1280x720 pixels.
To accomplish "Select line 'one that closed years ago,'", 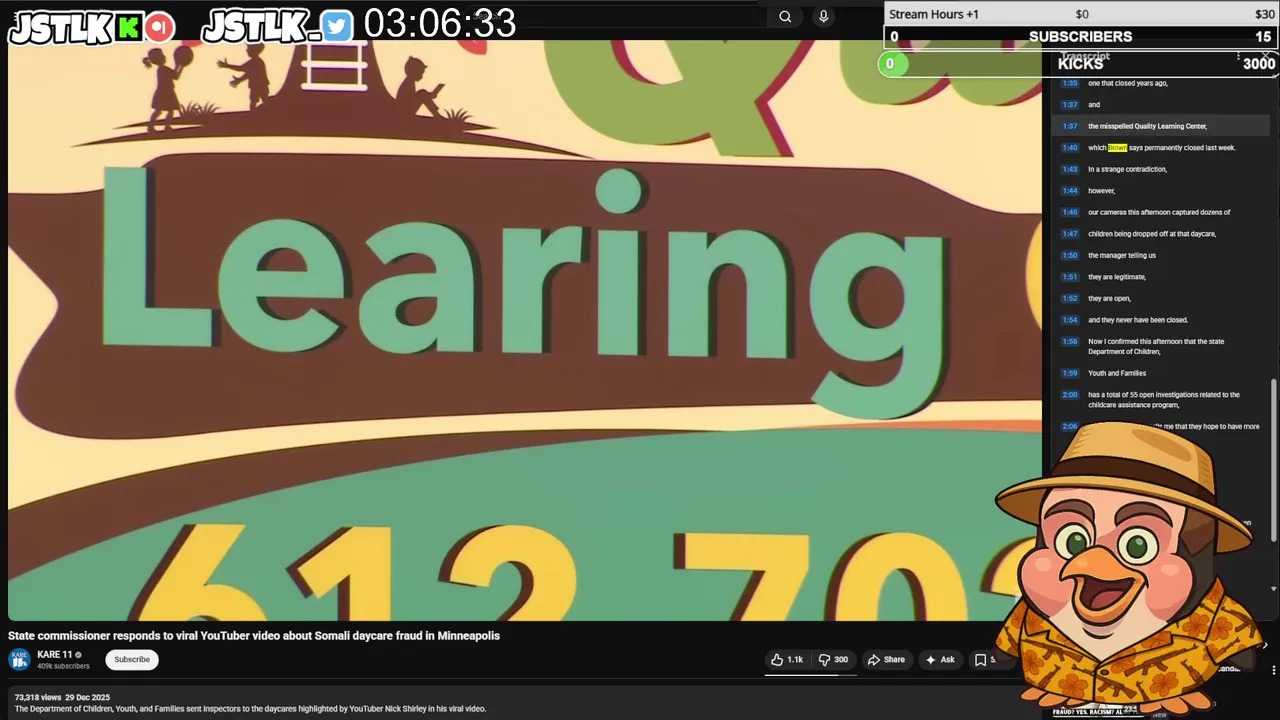I will pyautogui.click(x=1128, y=83).
